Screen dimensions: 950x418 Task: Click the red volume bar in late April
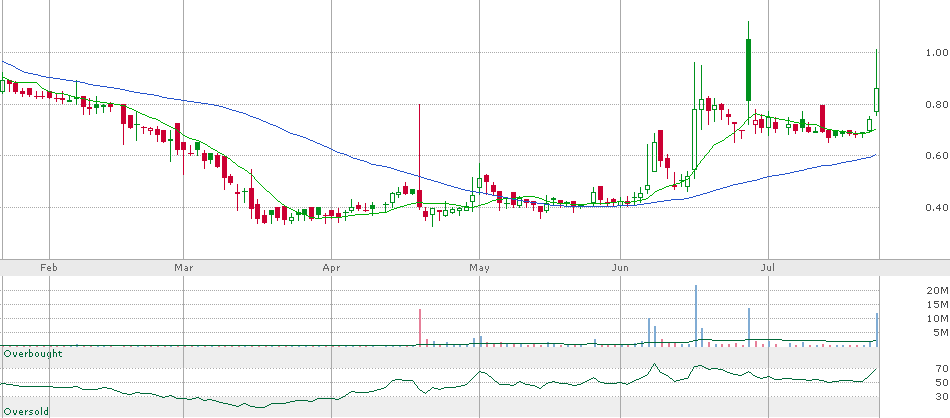419,328
